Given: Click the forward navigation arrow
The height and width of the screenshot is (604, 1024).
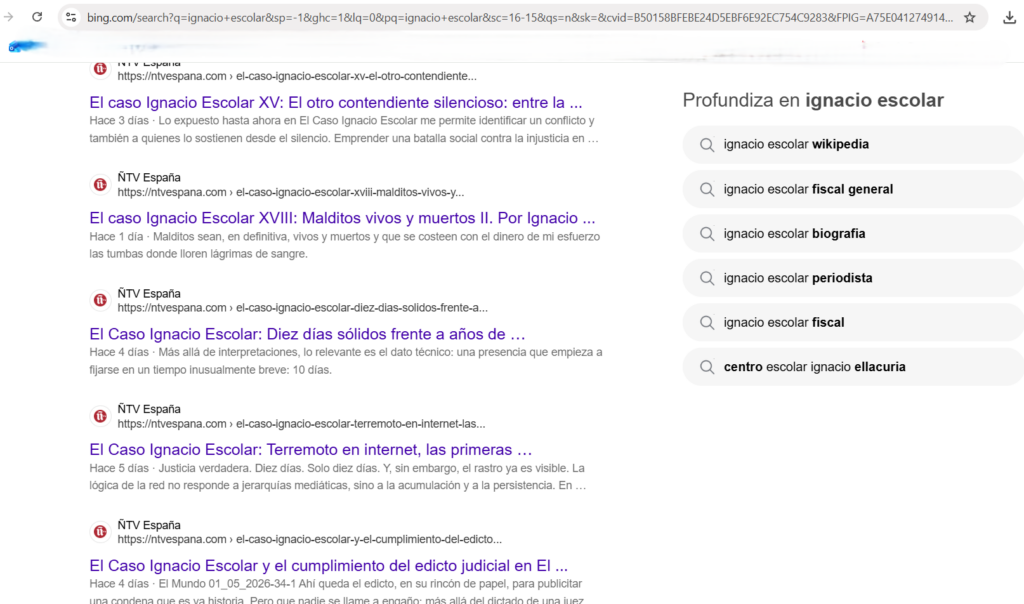Looking at the screenshot, I should pos(8,17).
